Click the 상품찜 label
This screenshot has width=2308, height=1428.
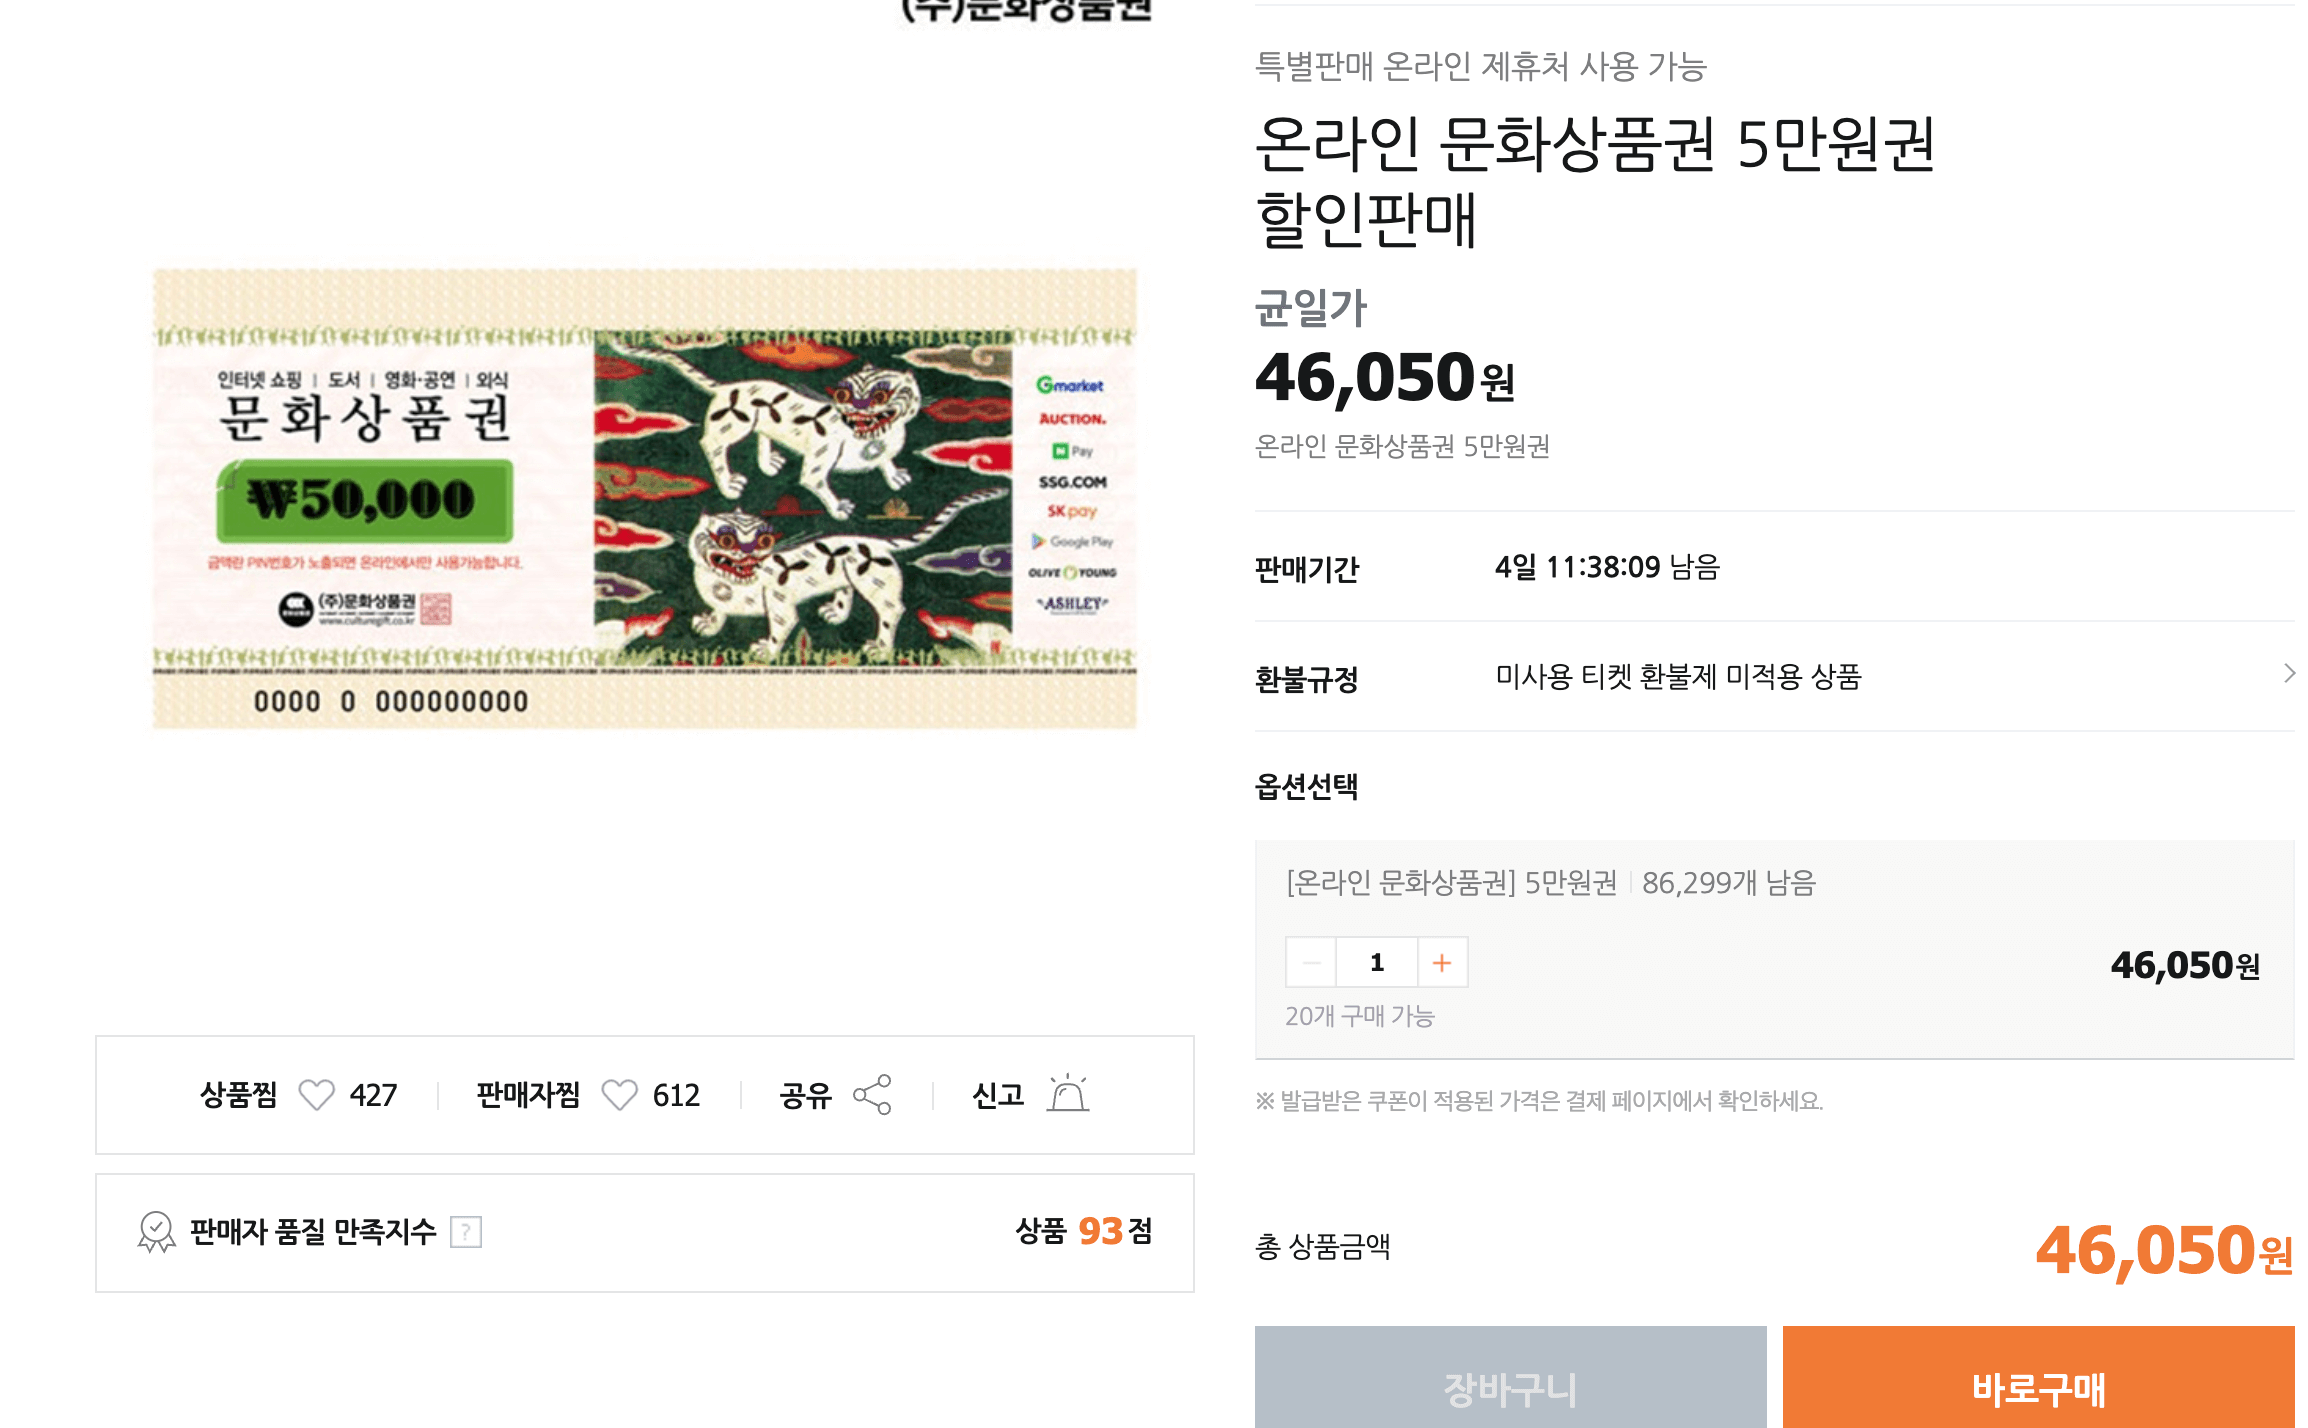[x=238, y=1095]
